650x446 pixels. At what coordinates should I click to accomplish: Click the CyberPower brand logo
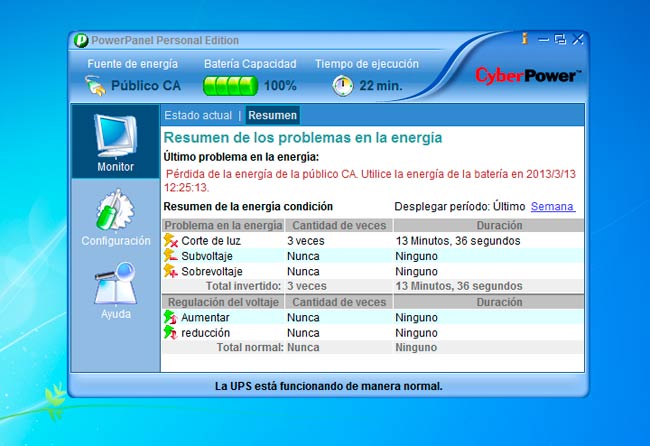tap(528, 76)
